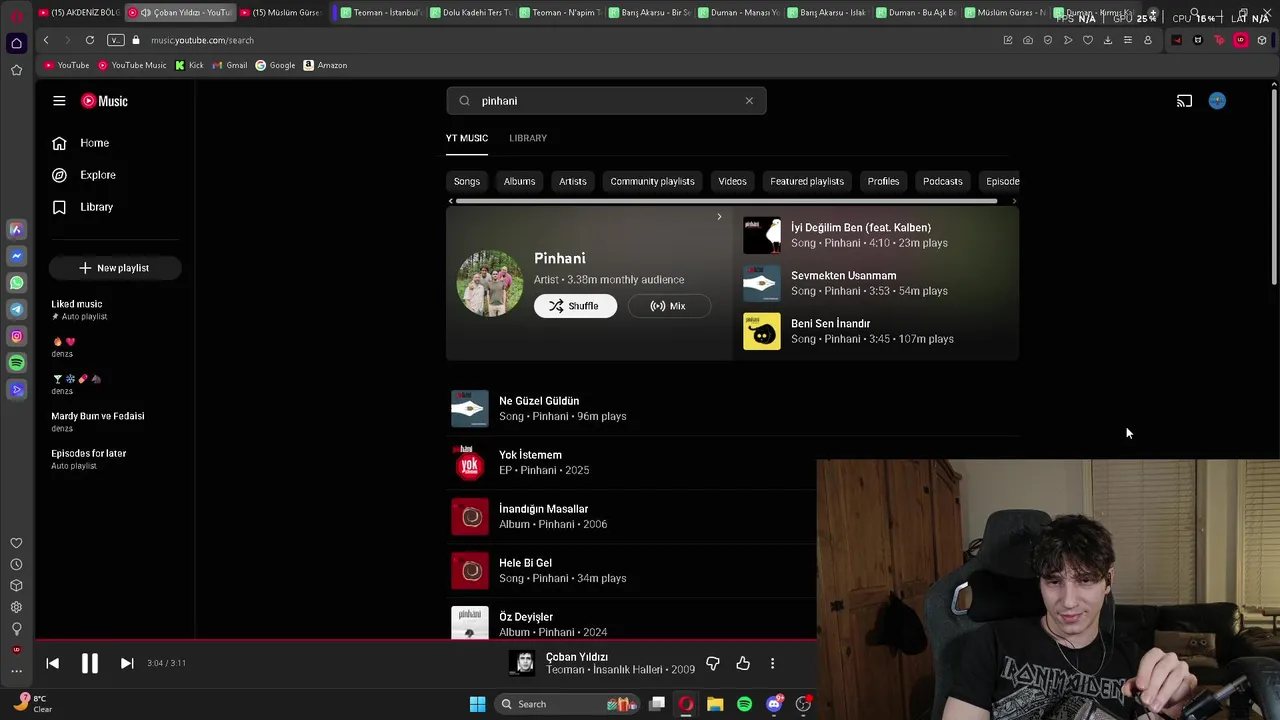Open Telegram in Opera sidebar
Screen dimensions: 1280x720
point(16,310)
